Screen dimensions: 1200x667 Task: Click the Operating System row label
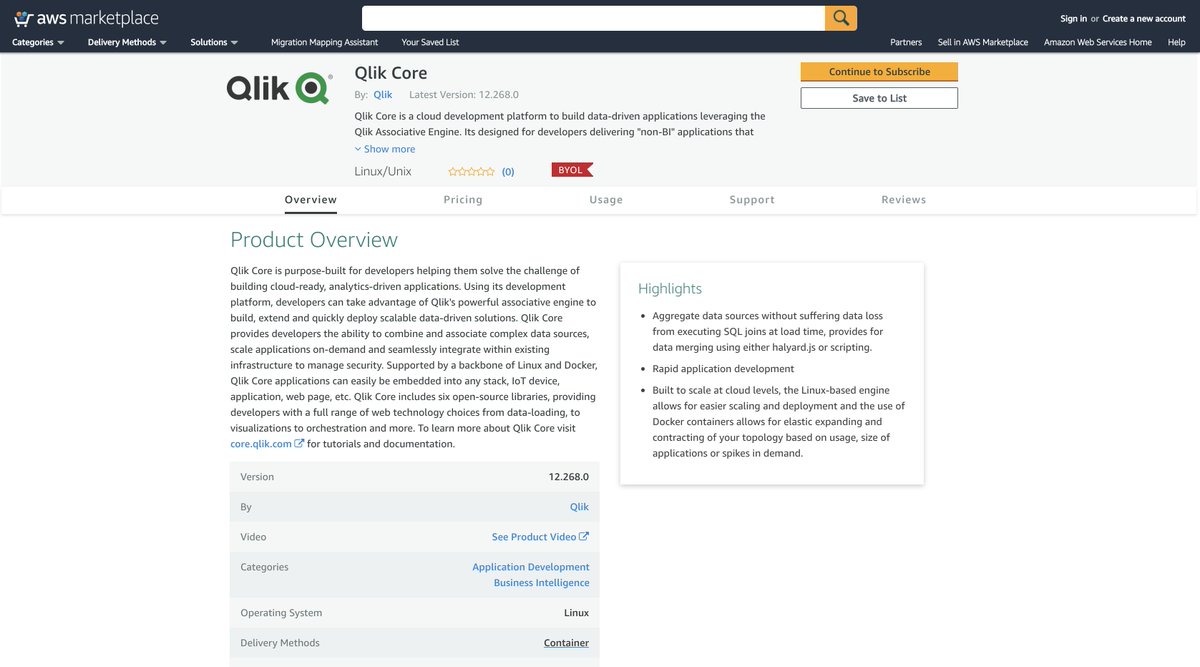click(281, 613)
